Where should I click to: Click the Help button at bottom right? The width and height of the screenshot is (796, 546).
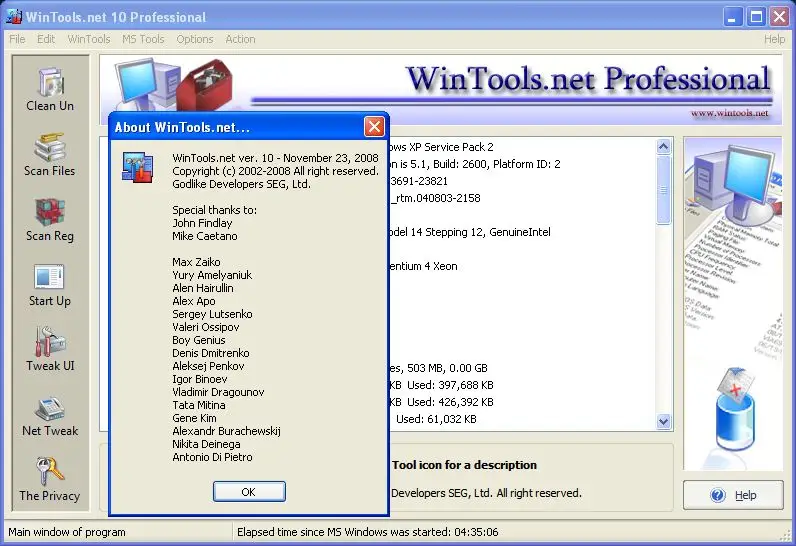733,495
